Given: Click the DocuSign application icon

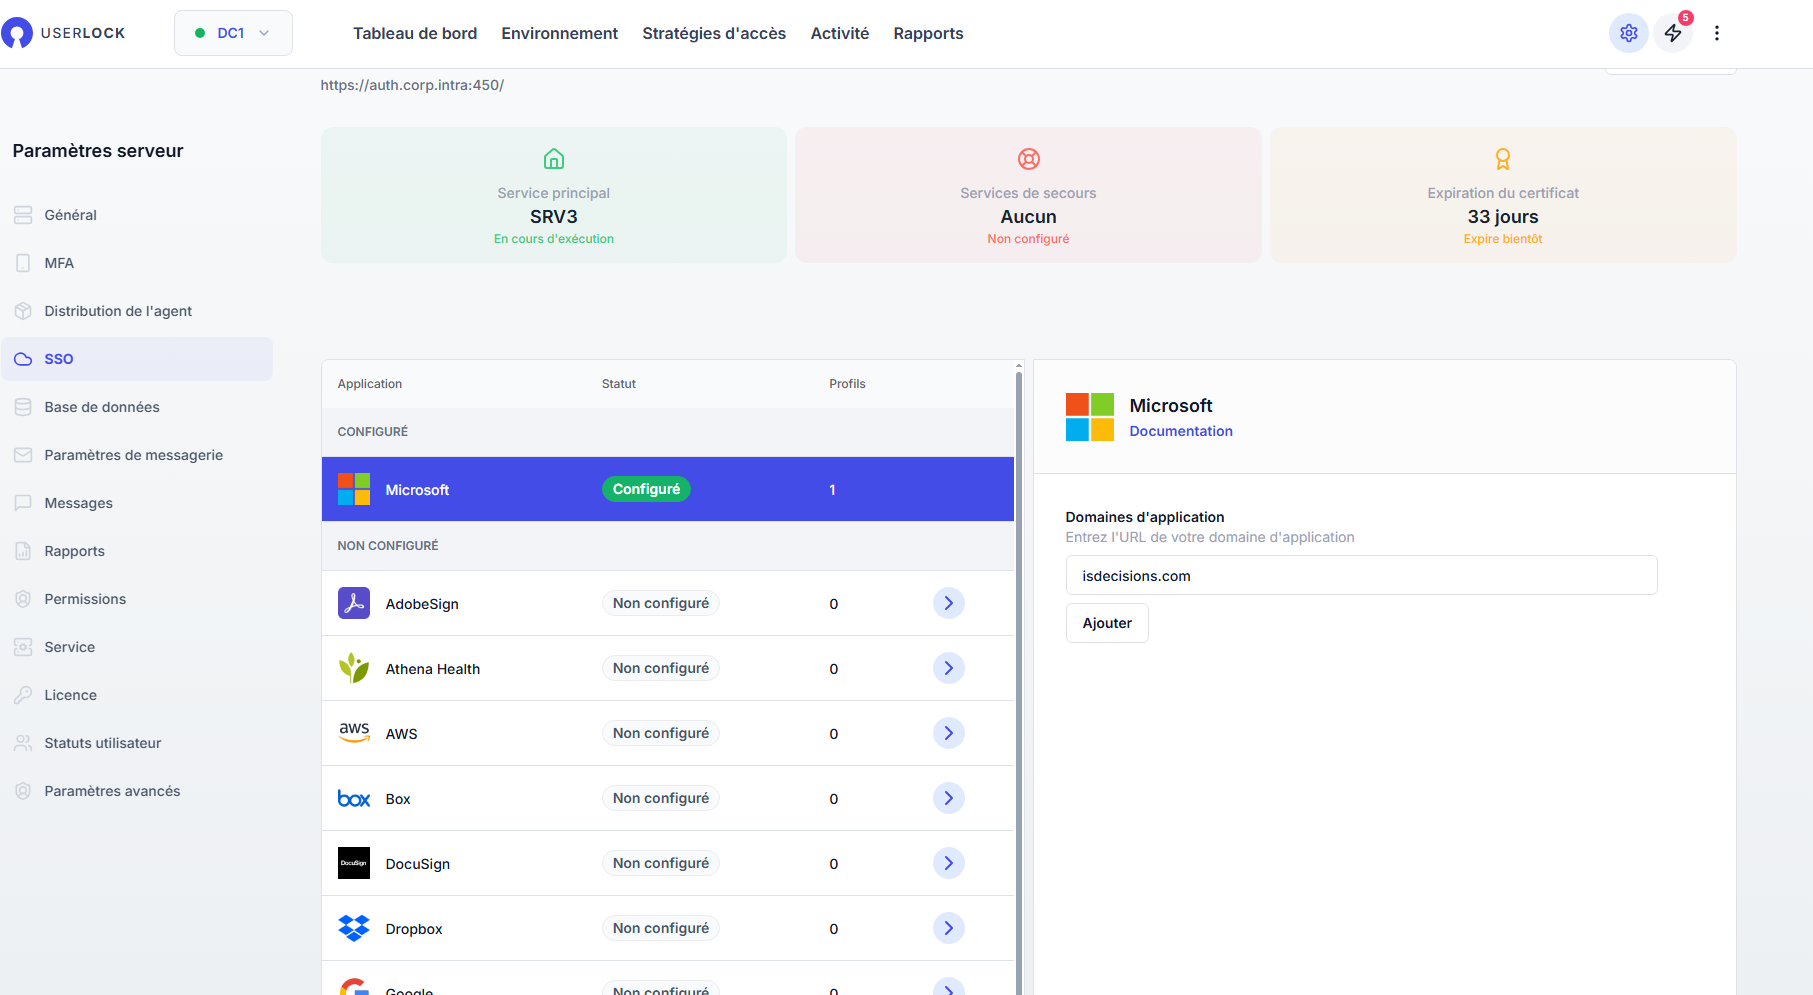Looking at the screenshot, I should point(354,863).
